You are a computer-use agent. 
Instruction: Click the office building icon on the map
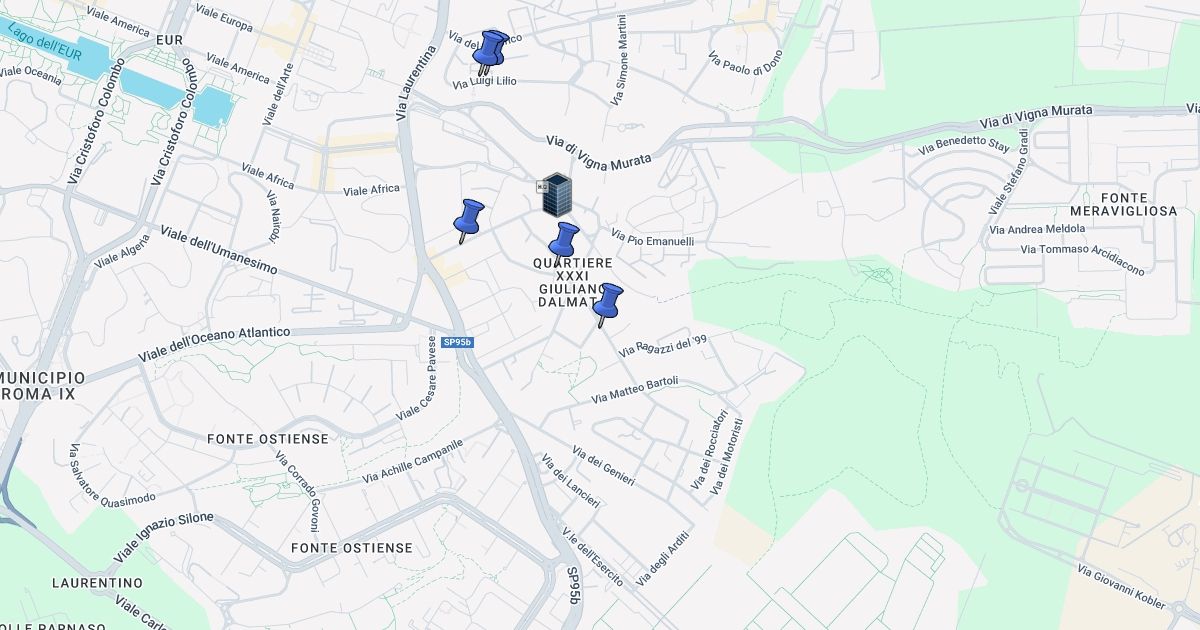click(555, 194)
